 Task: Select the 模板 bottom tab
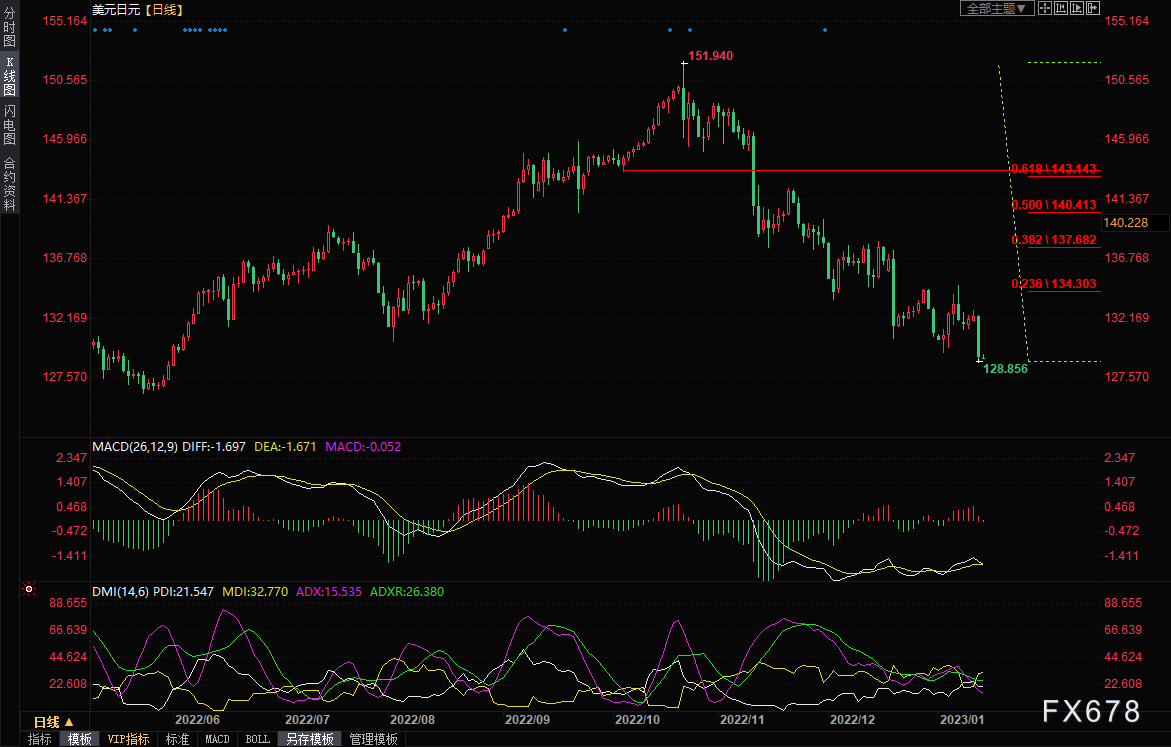(x=80, y=739)
